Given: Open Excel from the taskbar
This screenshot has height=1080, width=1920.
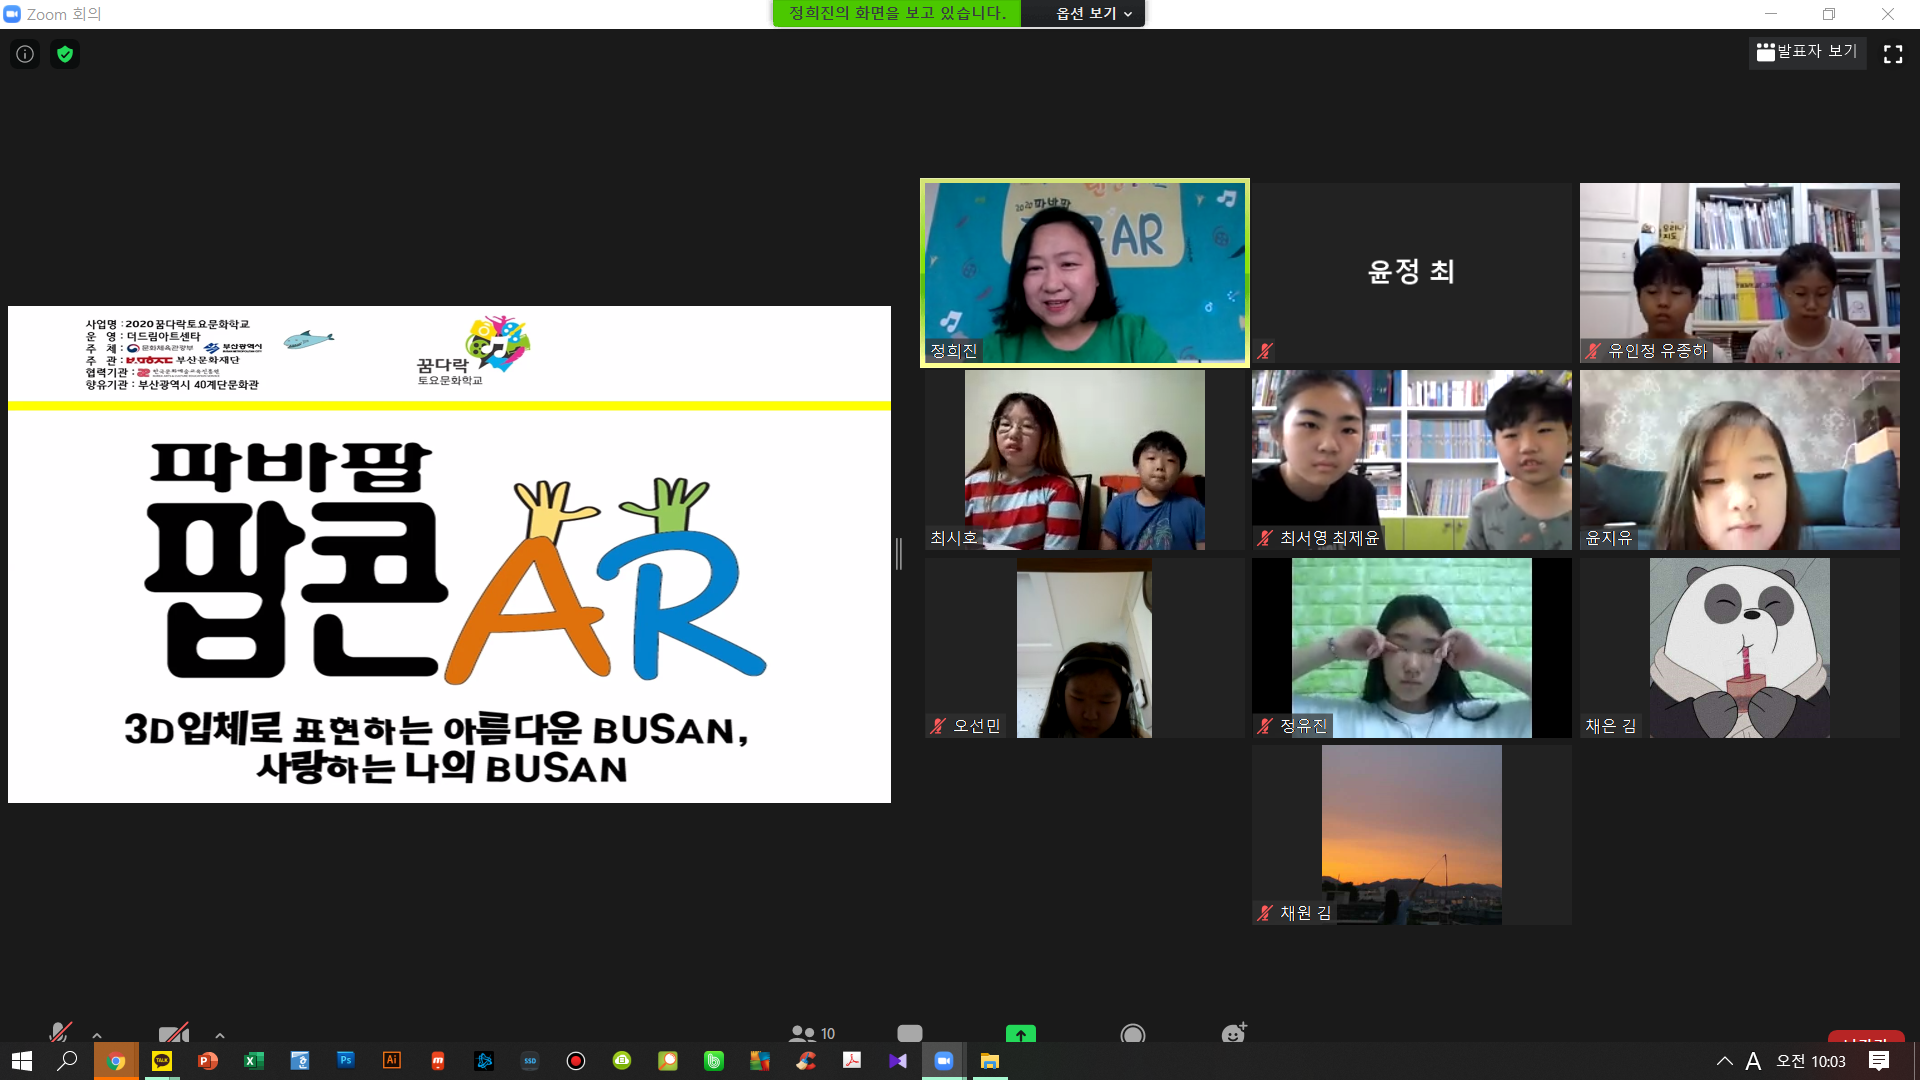Looking at the screenshot, I should point(254,1061).
